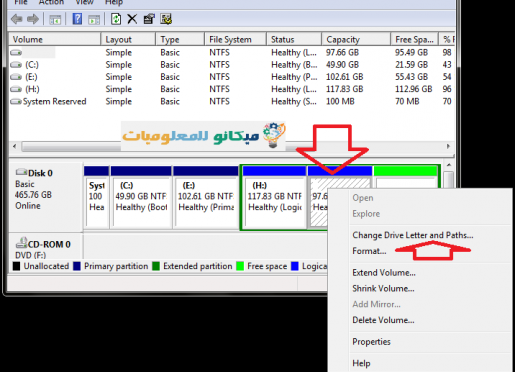Click the Forward arrow toolbar icon

tap(33, 19)
